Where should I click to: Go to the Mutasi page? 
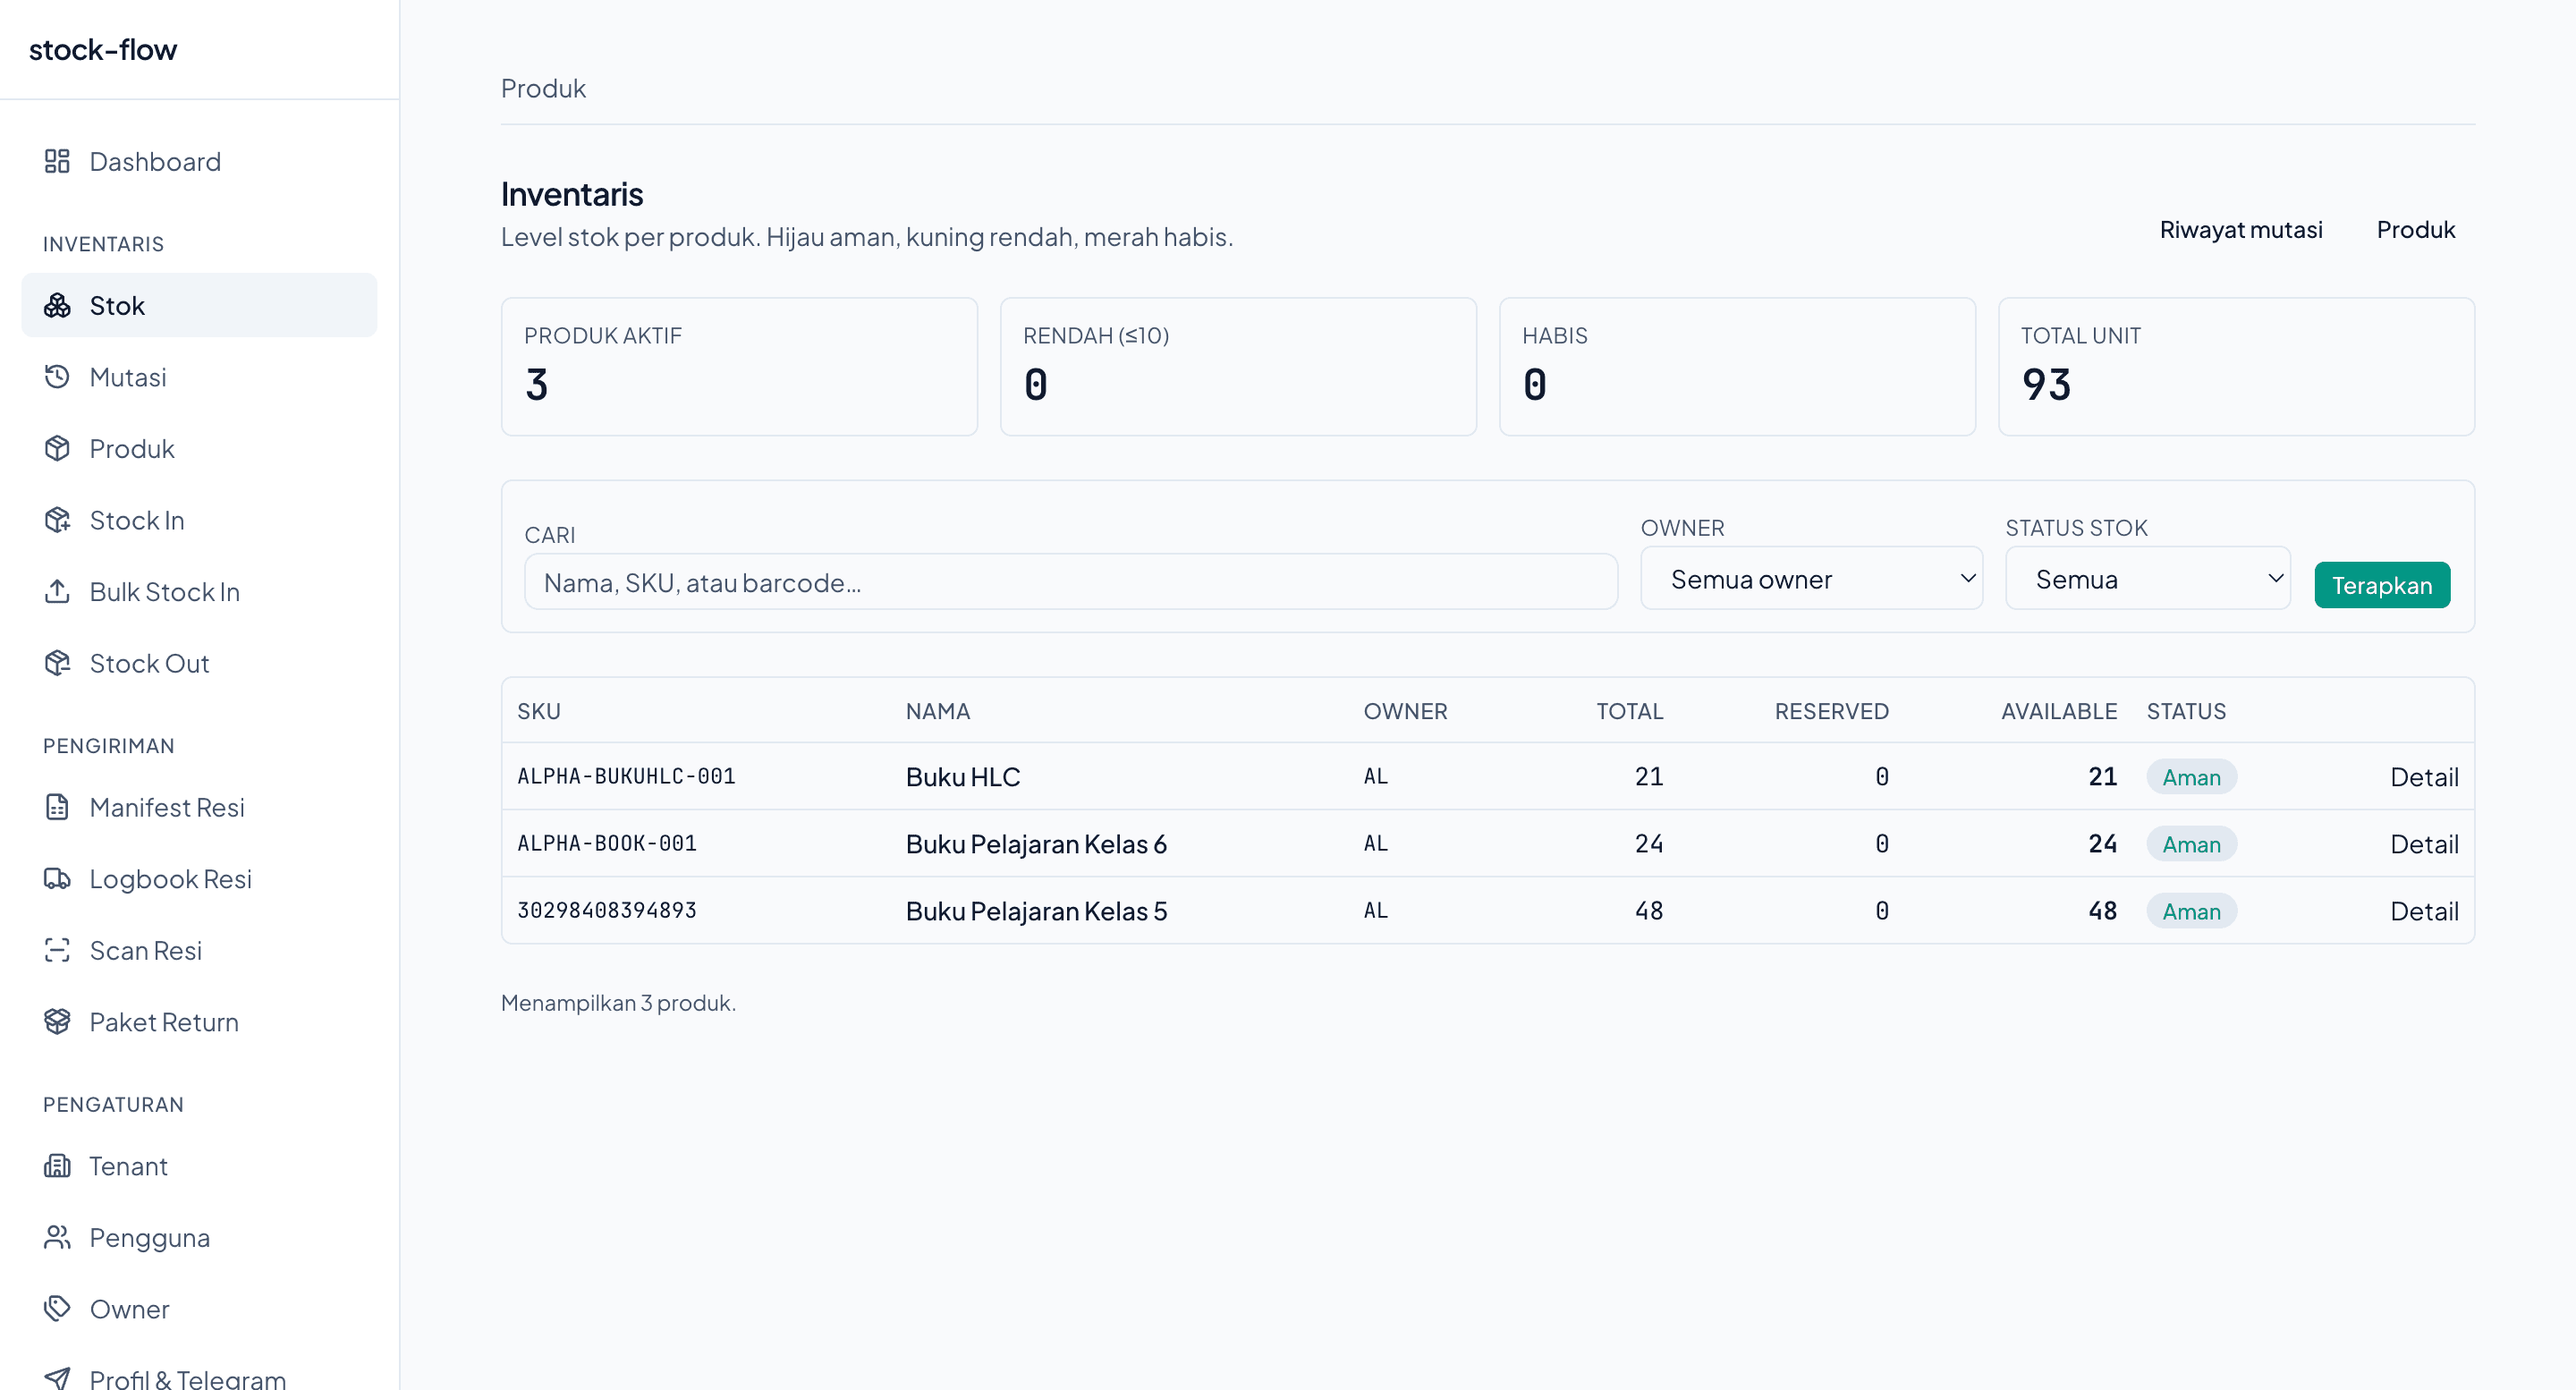(x=199, y=377)
